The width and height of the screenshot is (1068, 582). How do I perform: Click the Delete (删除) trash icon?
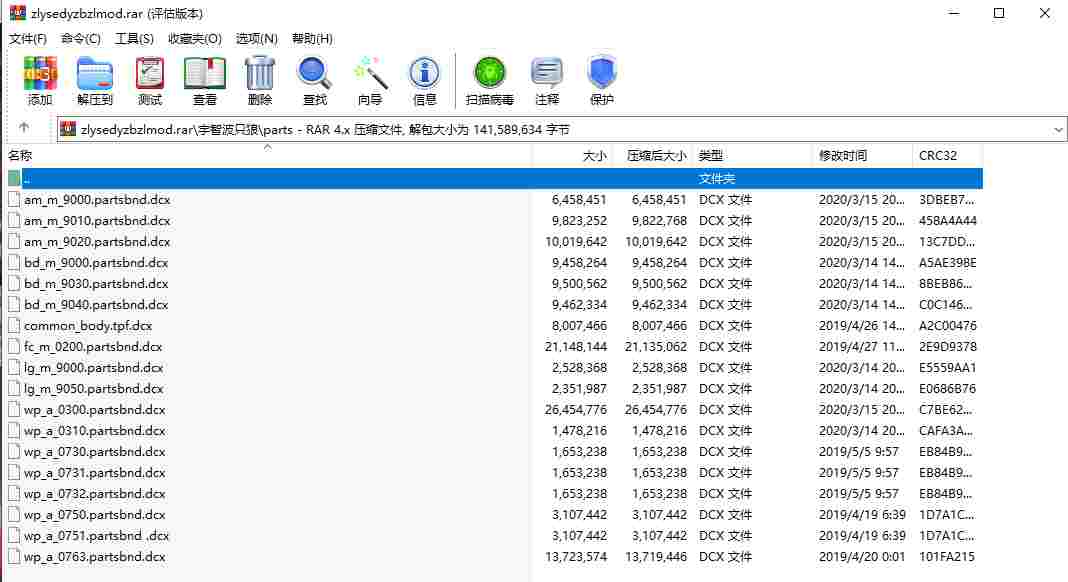coord(260,74)
